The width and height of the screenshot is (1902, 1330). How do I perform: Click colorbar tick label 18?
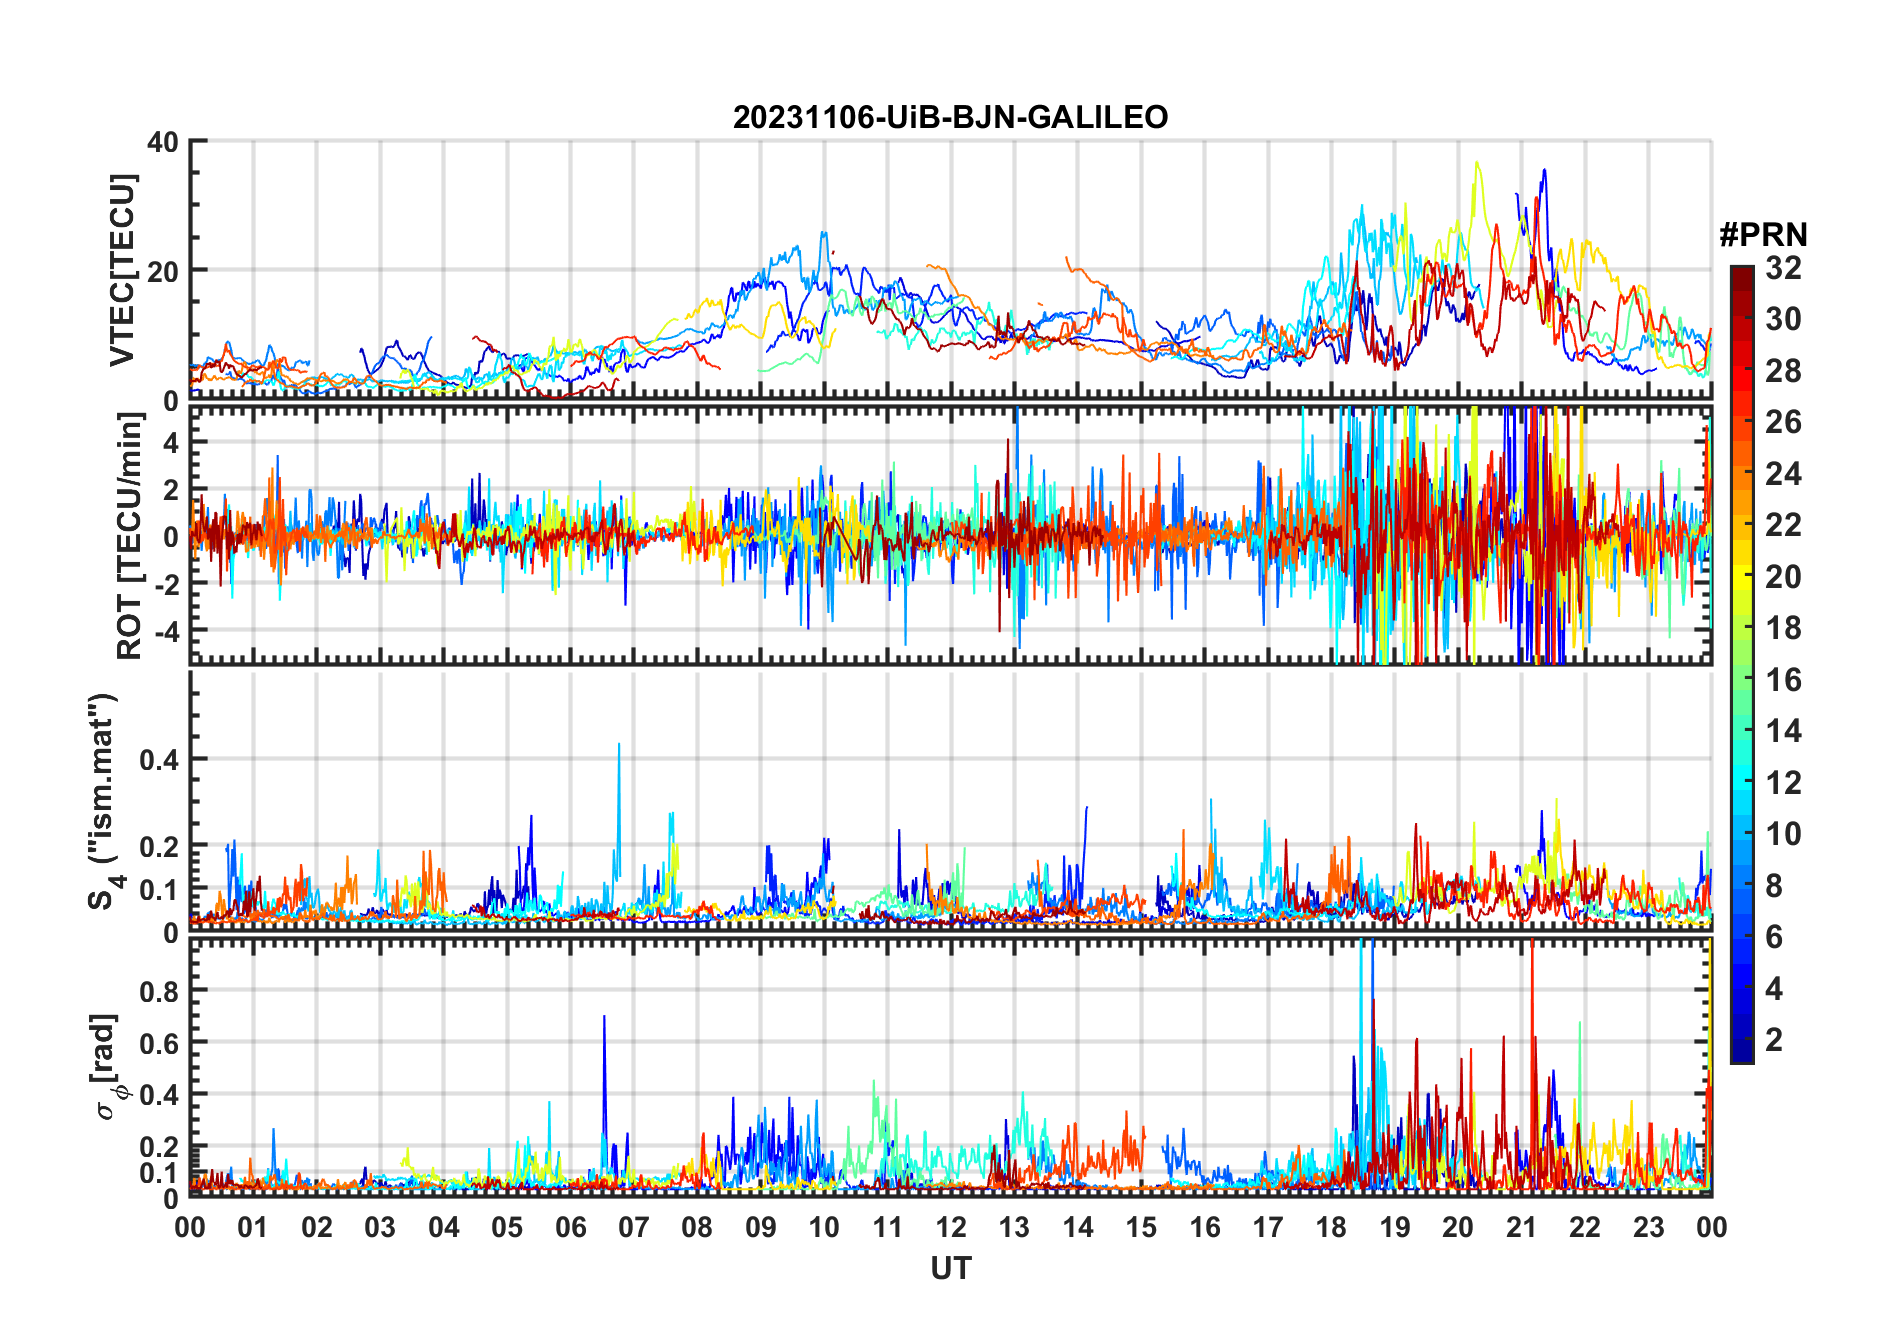pos(1783,628)
